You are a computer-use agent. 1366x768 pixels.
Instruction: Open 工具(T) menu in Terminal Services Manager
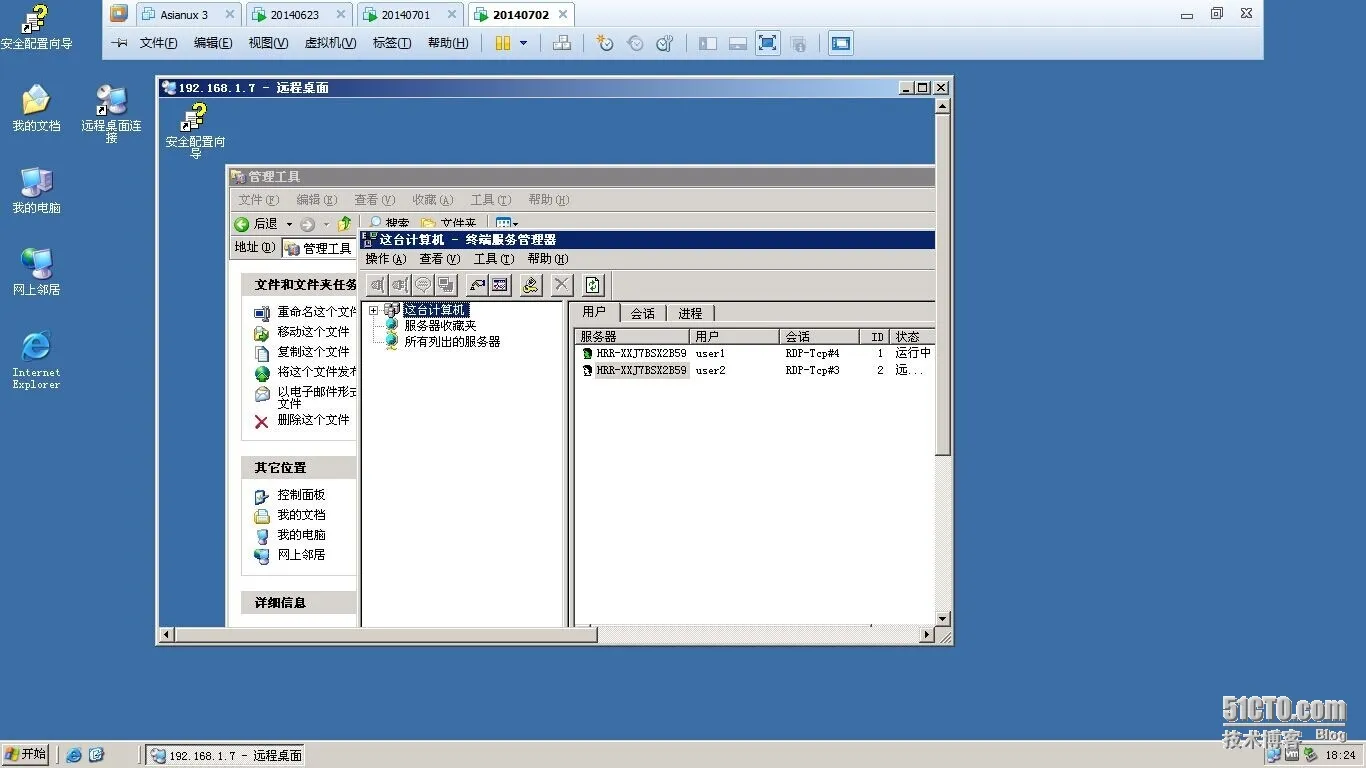click(493, 259)
